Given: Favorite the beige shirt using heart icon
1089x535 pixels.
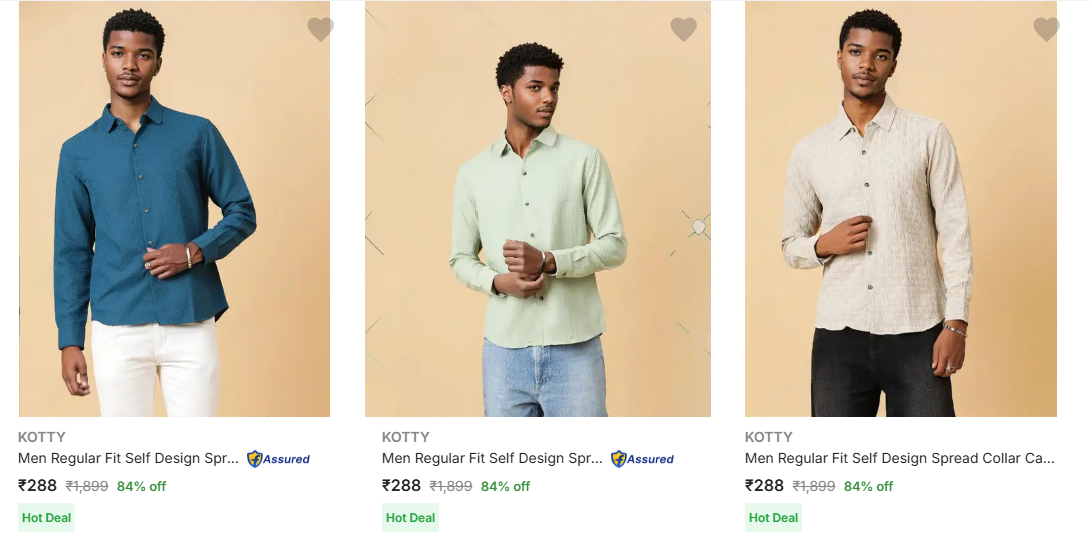Looking at the screenshot, I should (x=1046, y=30).
